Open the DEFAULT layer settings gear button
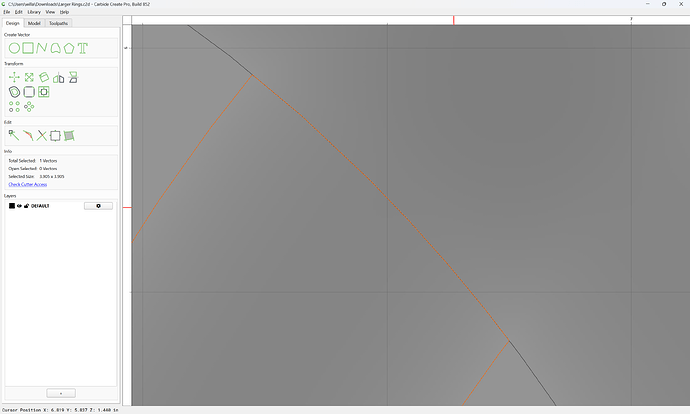This screenshot has height=414, width=690. tap(98, 206)
